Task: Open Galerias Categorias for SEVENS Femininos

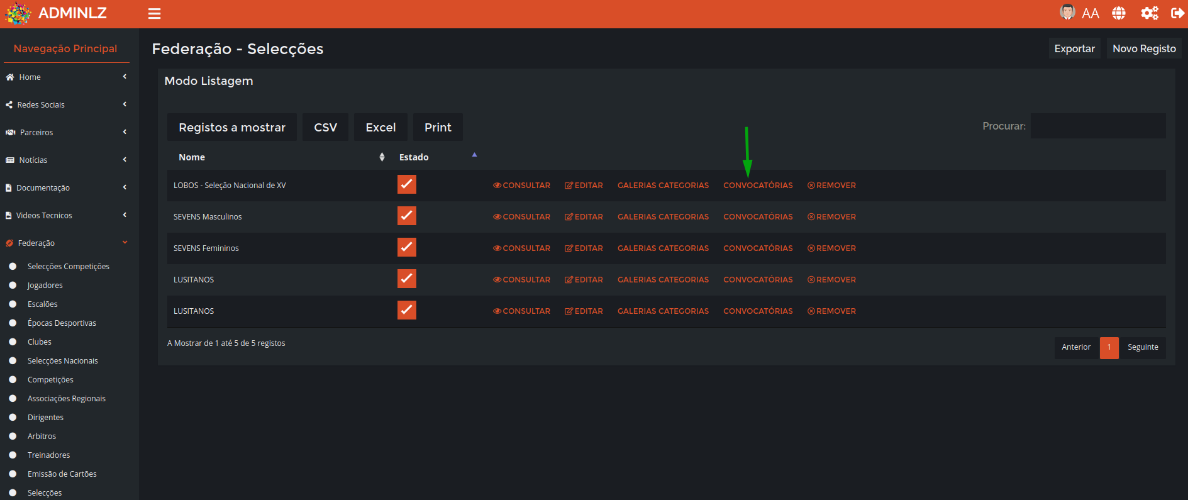Action: 663,248
